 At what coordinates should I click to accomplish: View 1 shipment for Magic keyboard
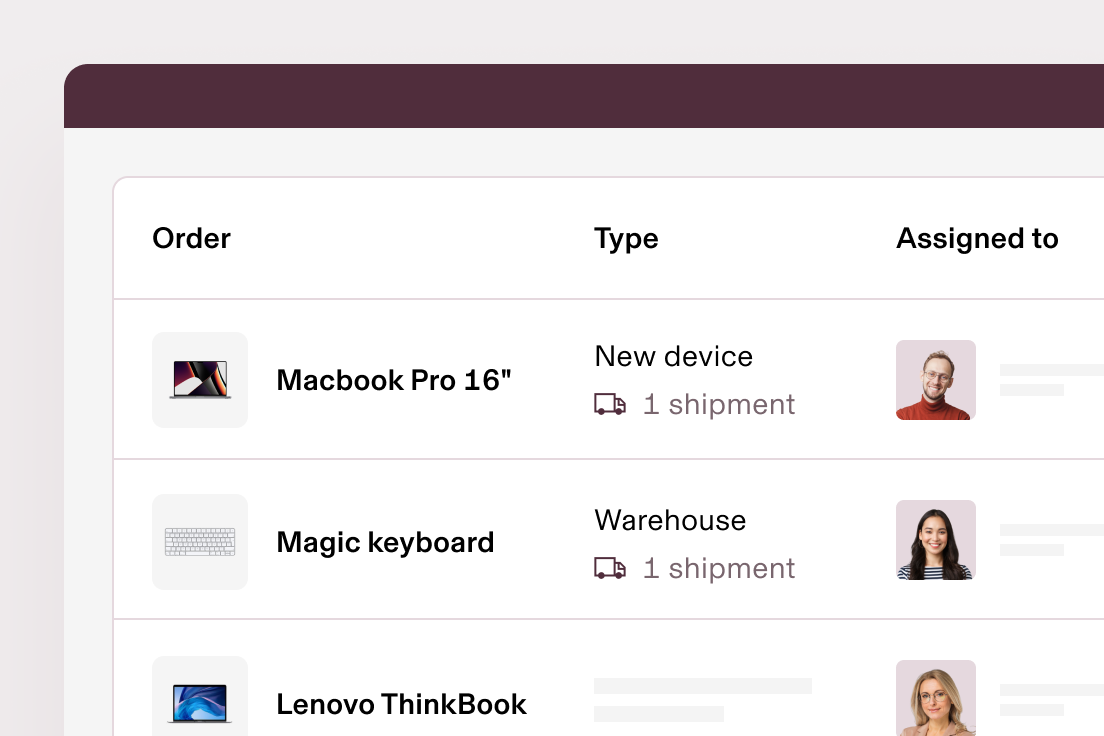point(719,568)
